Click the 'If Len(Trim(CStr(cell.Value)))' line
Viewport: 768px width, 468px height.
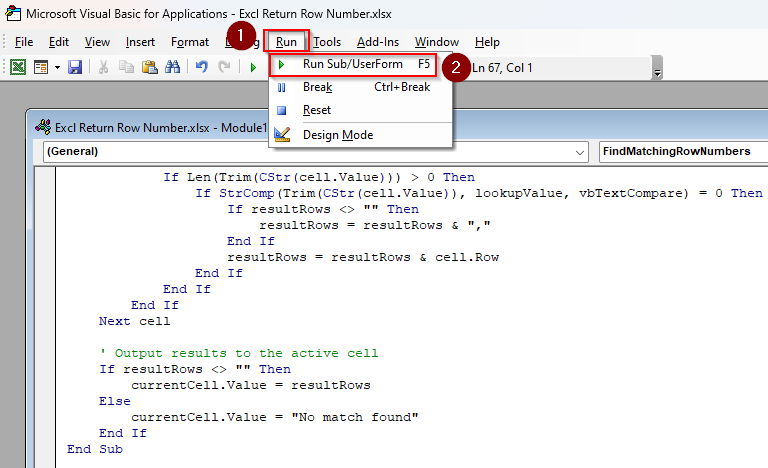click(x=319, y=177)
